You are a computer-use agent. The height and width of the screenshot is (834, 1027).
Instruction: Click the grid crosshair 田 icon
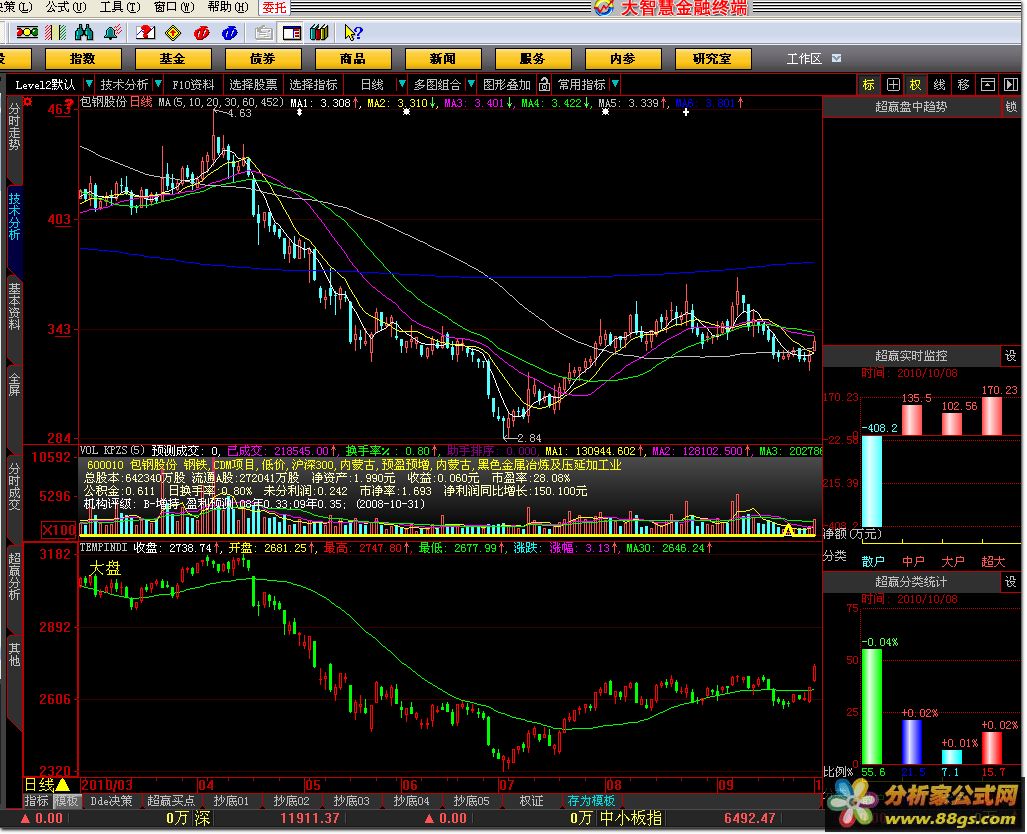893,85
